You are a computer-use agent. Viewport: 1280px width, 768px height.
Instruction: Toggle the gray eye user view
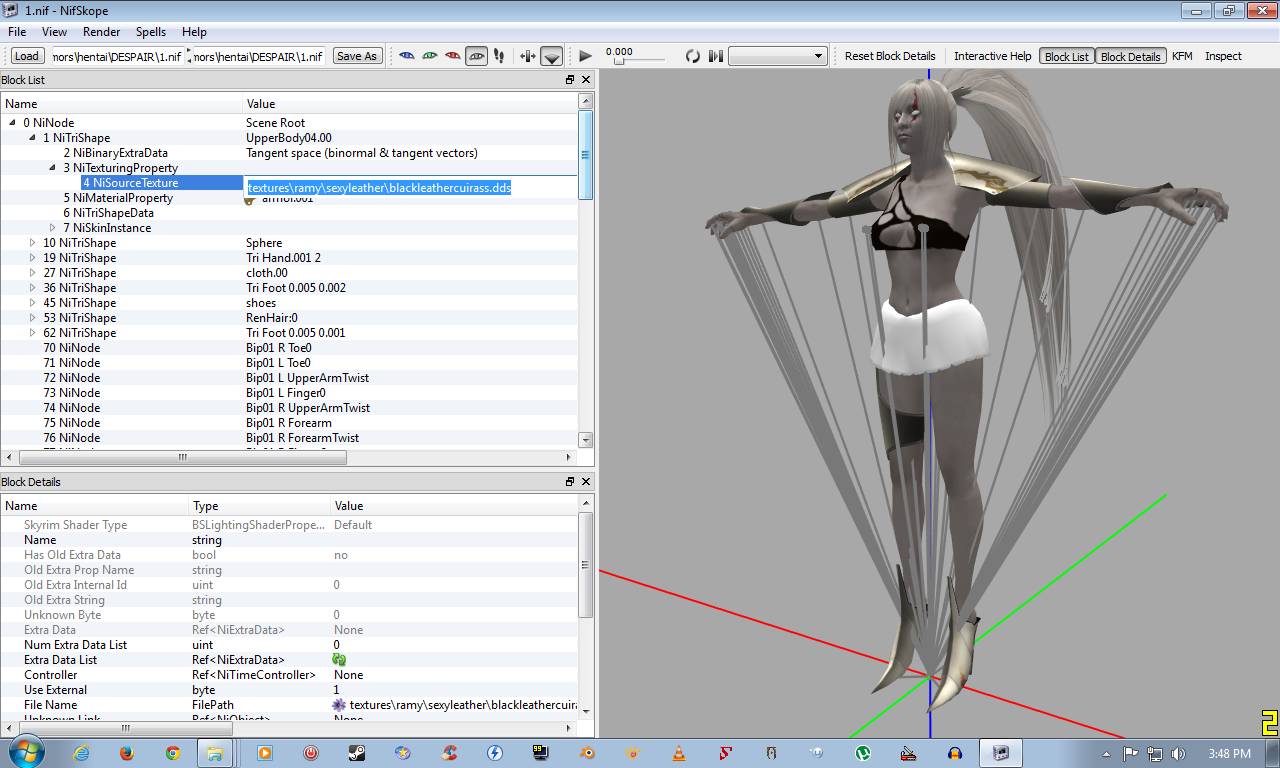point(476,56)
